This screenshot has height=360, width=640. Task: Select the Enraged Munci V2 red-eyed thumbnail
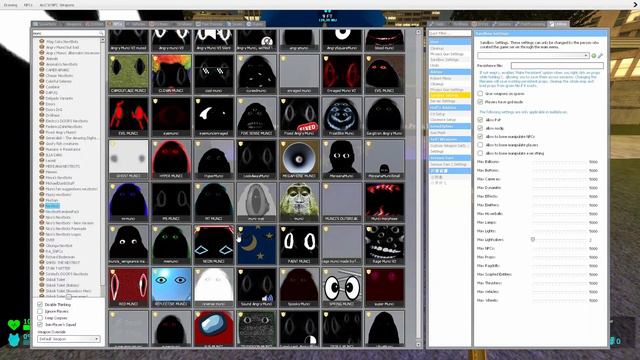click(x=342, y=74)
